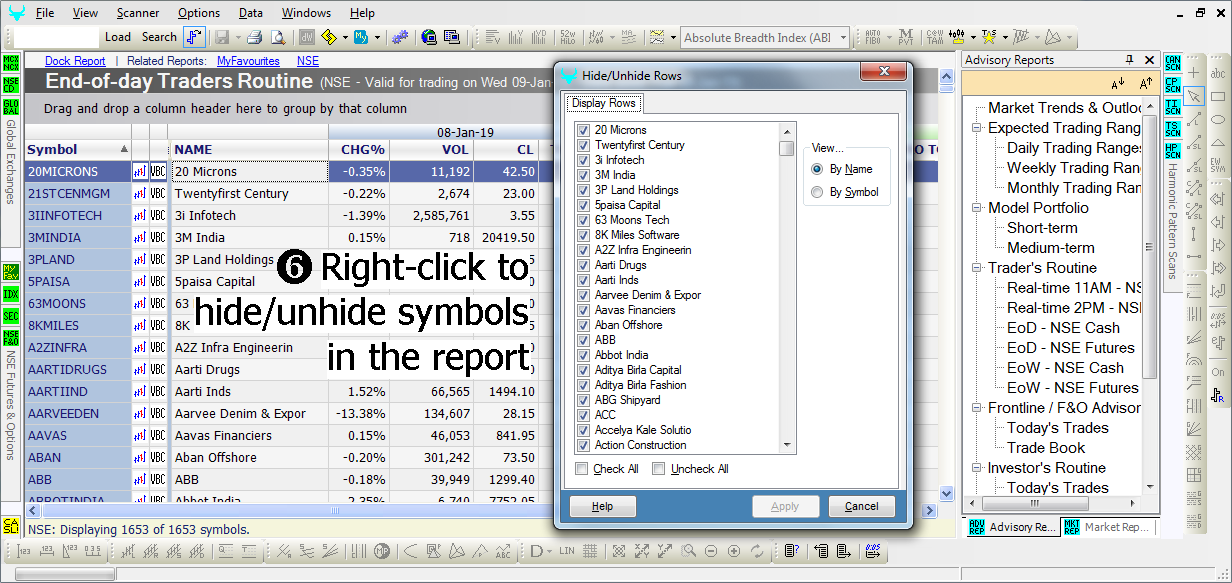This screenshot has height=583, width=1232.
Task: Click the symbol input field in toolbar
Action: (x=57, y=37)
